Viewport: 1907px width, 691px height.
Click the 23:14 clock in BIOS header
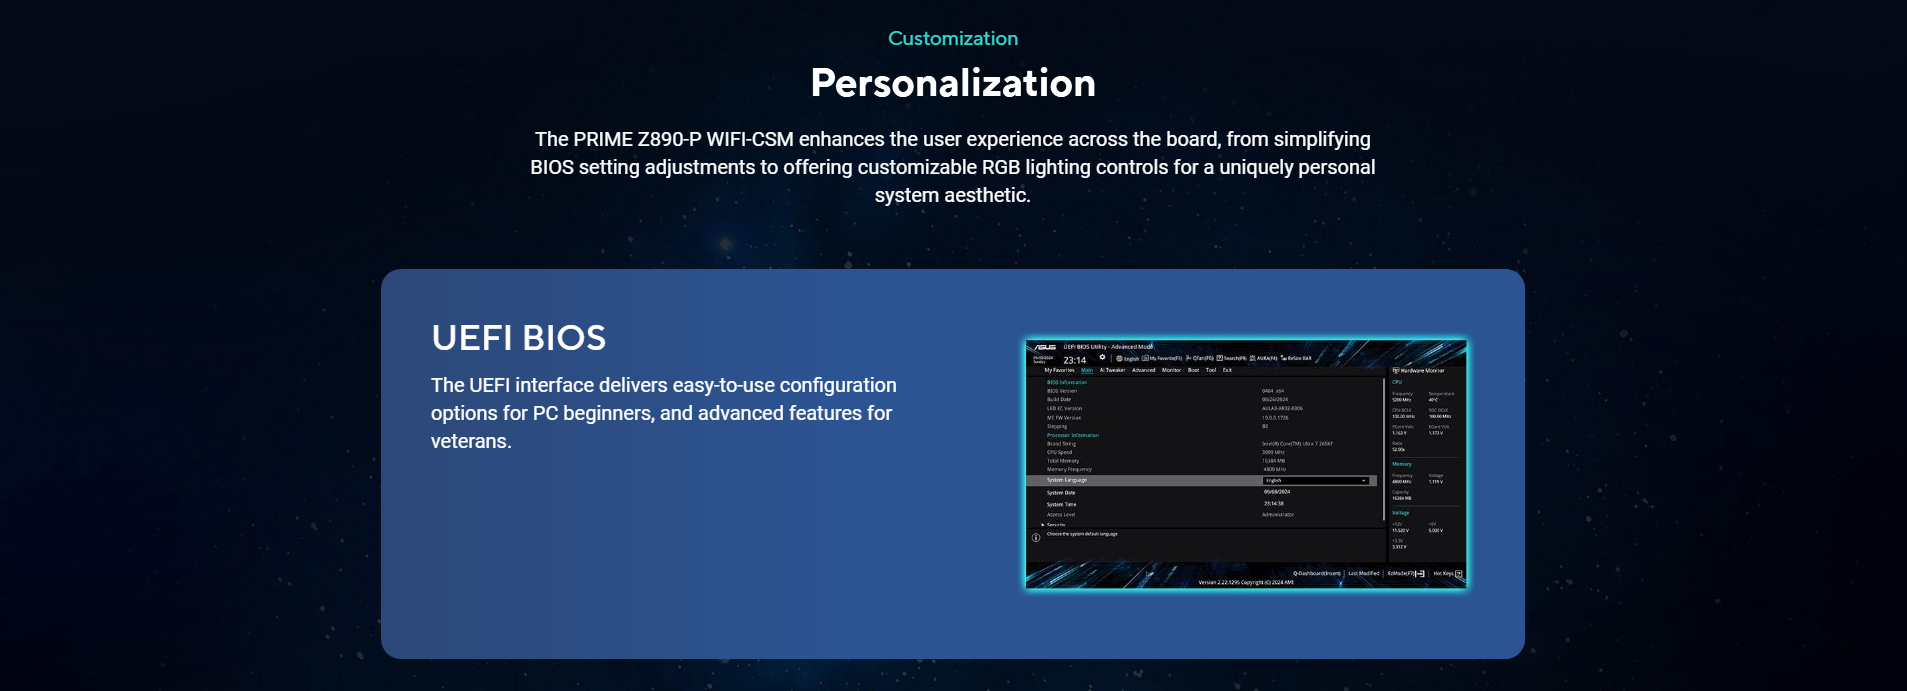click(1075, 360)
